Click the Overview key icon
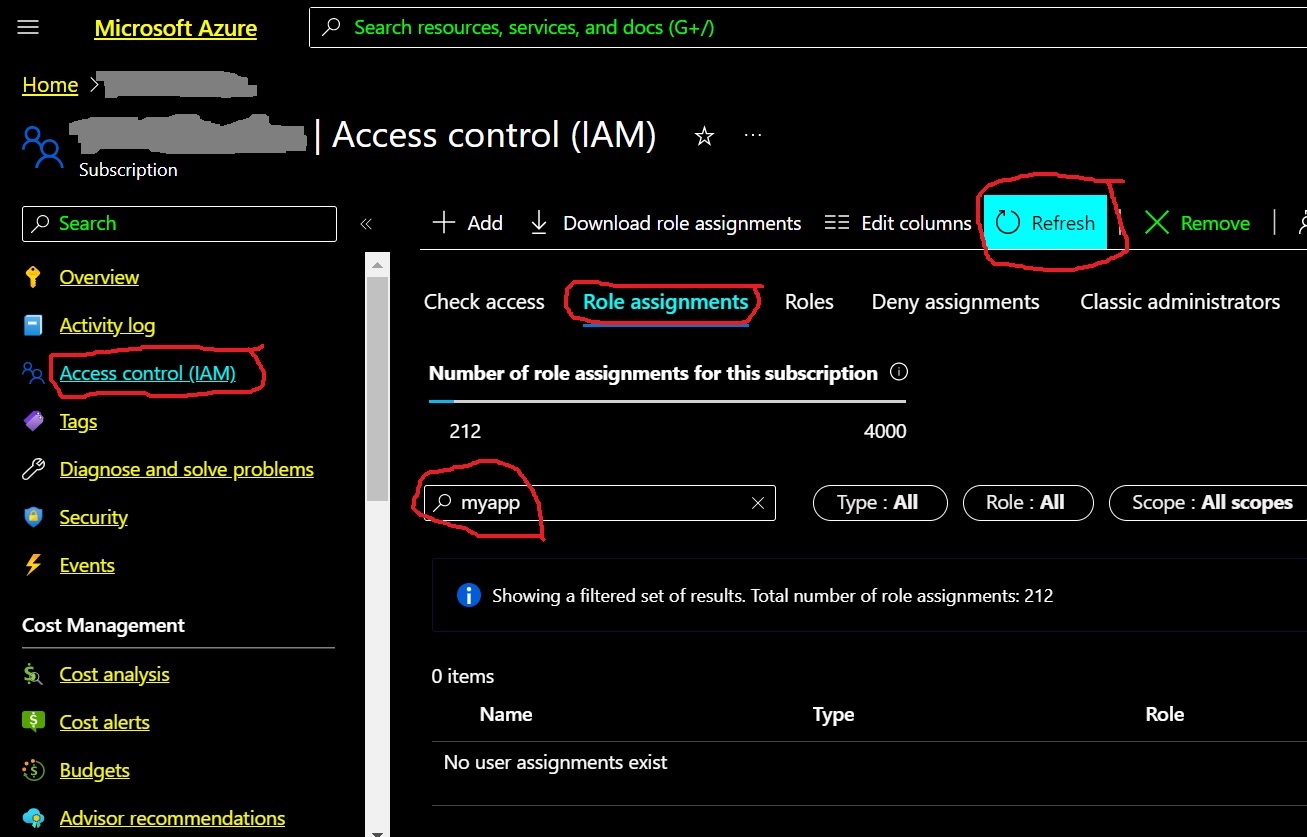 point(33,277)
